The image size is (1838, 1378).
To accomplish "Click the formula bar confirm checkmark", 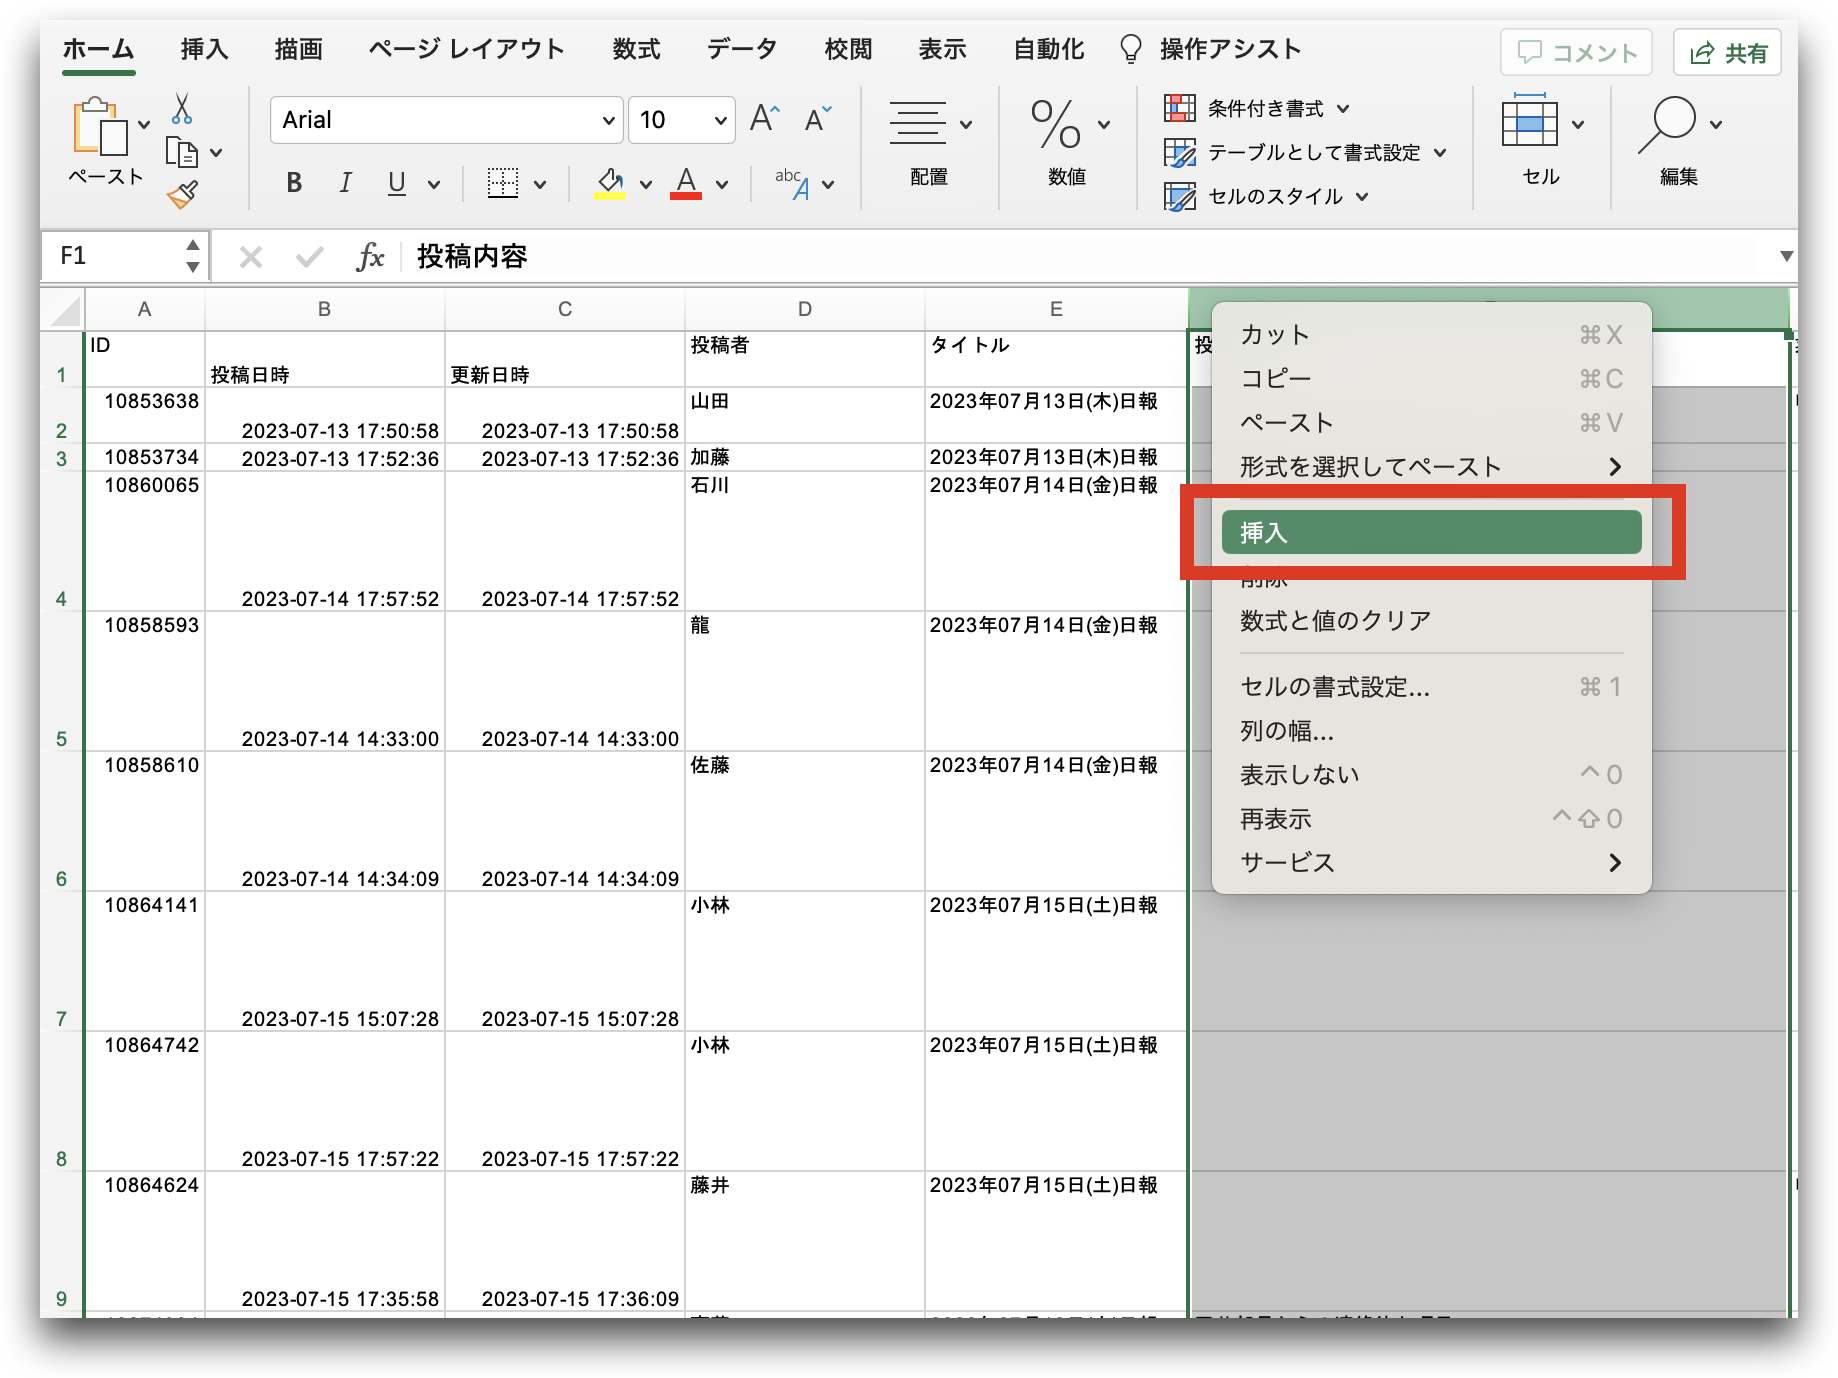I will click(x=310, y=257).
